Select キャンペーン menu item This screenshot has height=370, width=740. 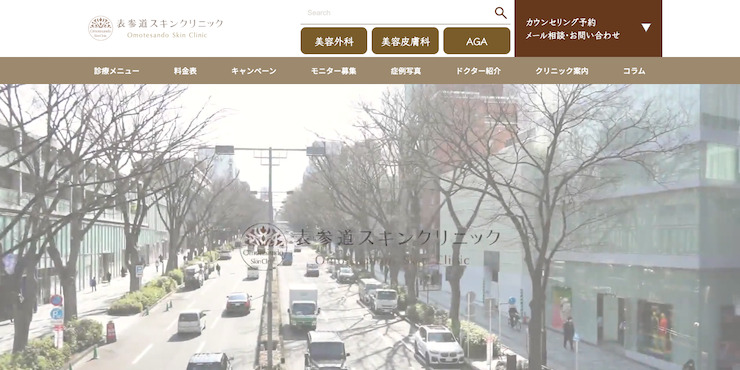(254, 71)
